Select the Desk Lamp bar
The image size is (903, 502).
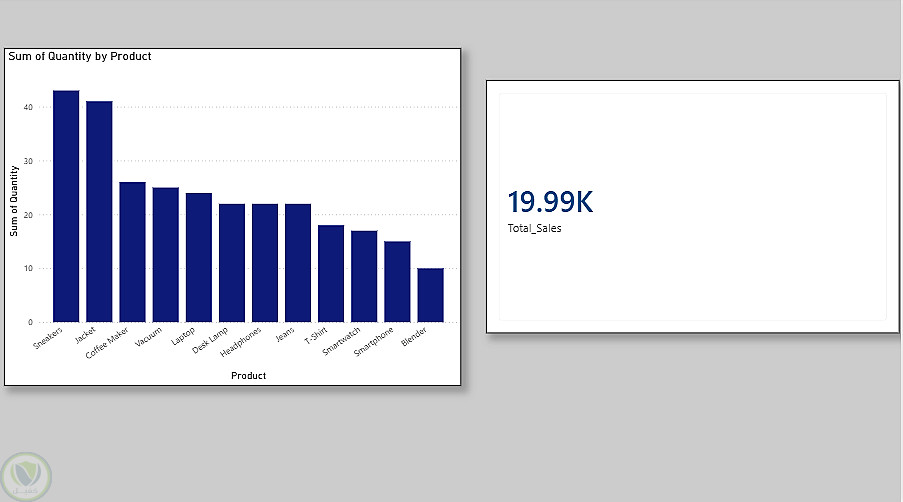tap(232, 263)
